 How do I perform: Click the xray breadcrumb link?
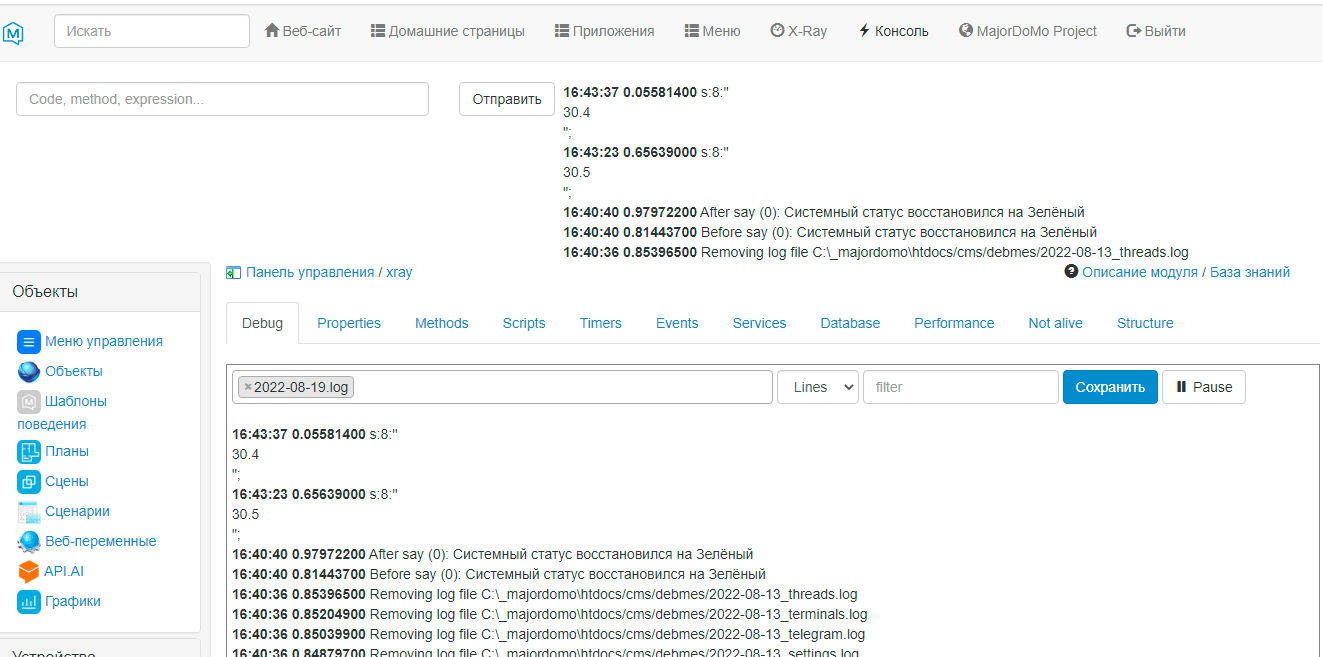point(399,272)
